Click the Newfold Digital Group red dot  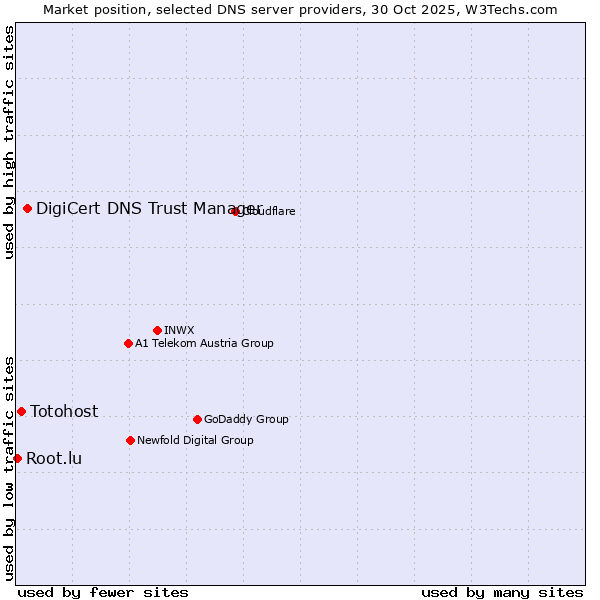coord(131,440)
